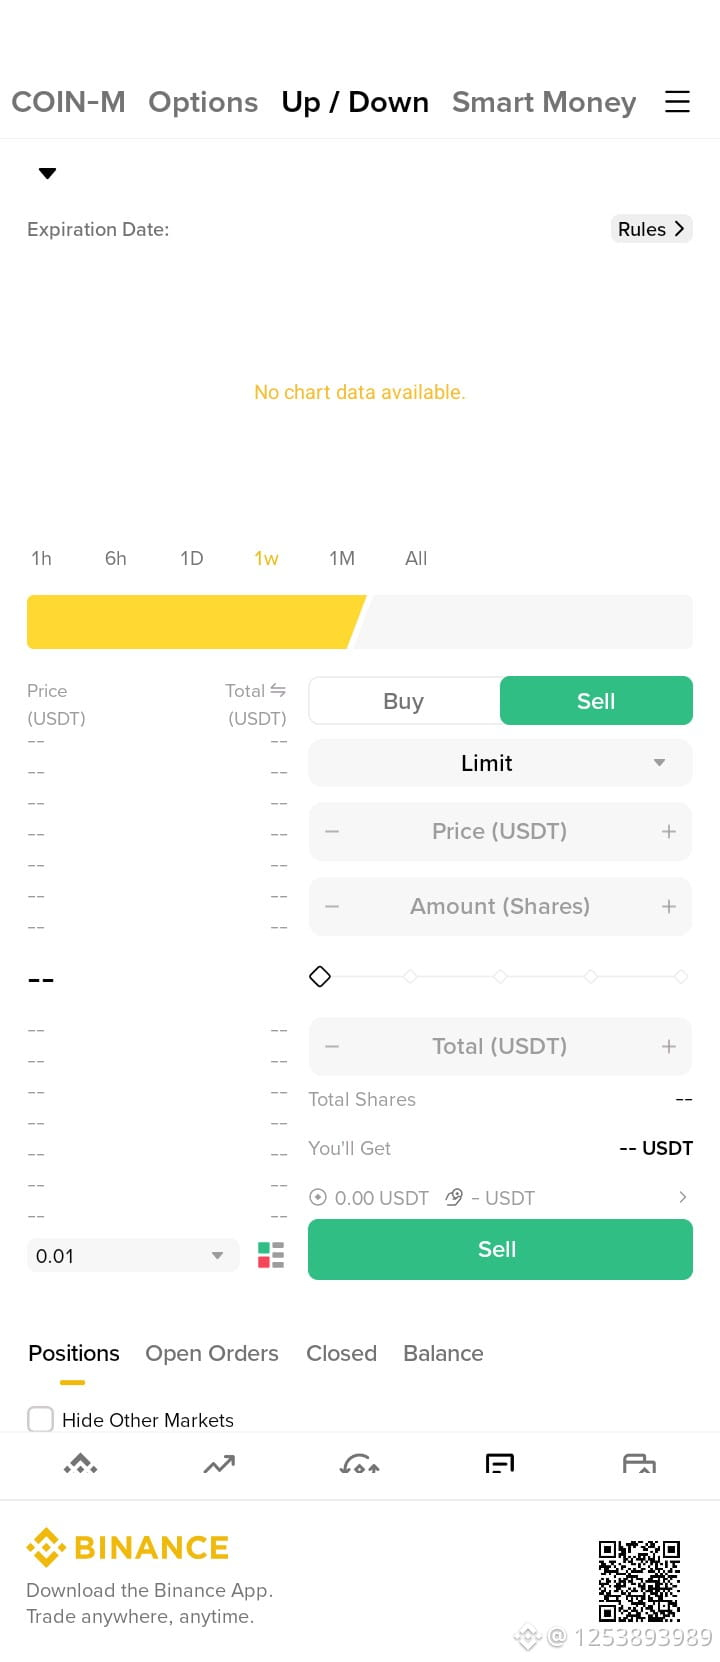
Task: Click plus icon in Price (USDT) field
Action: tap(669, 831)
